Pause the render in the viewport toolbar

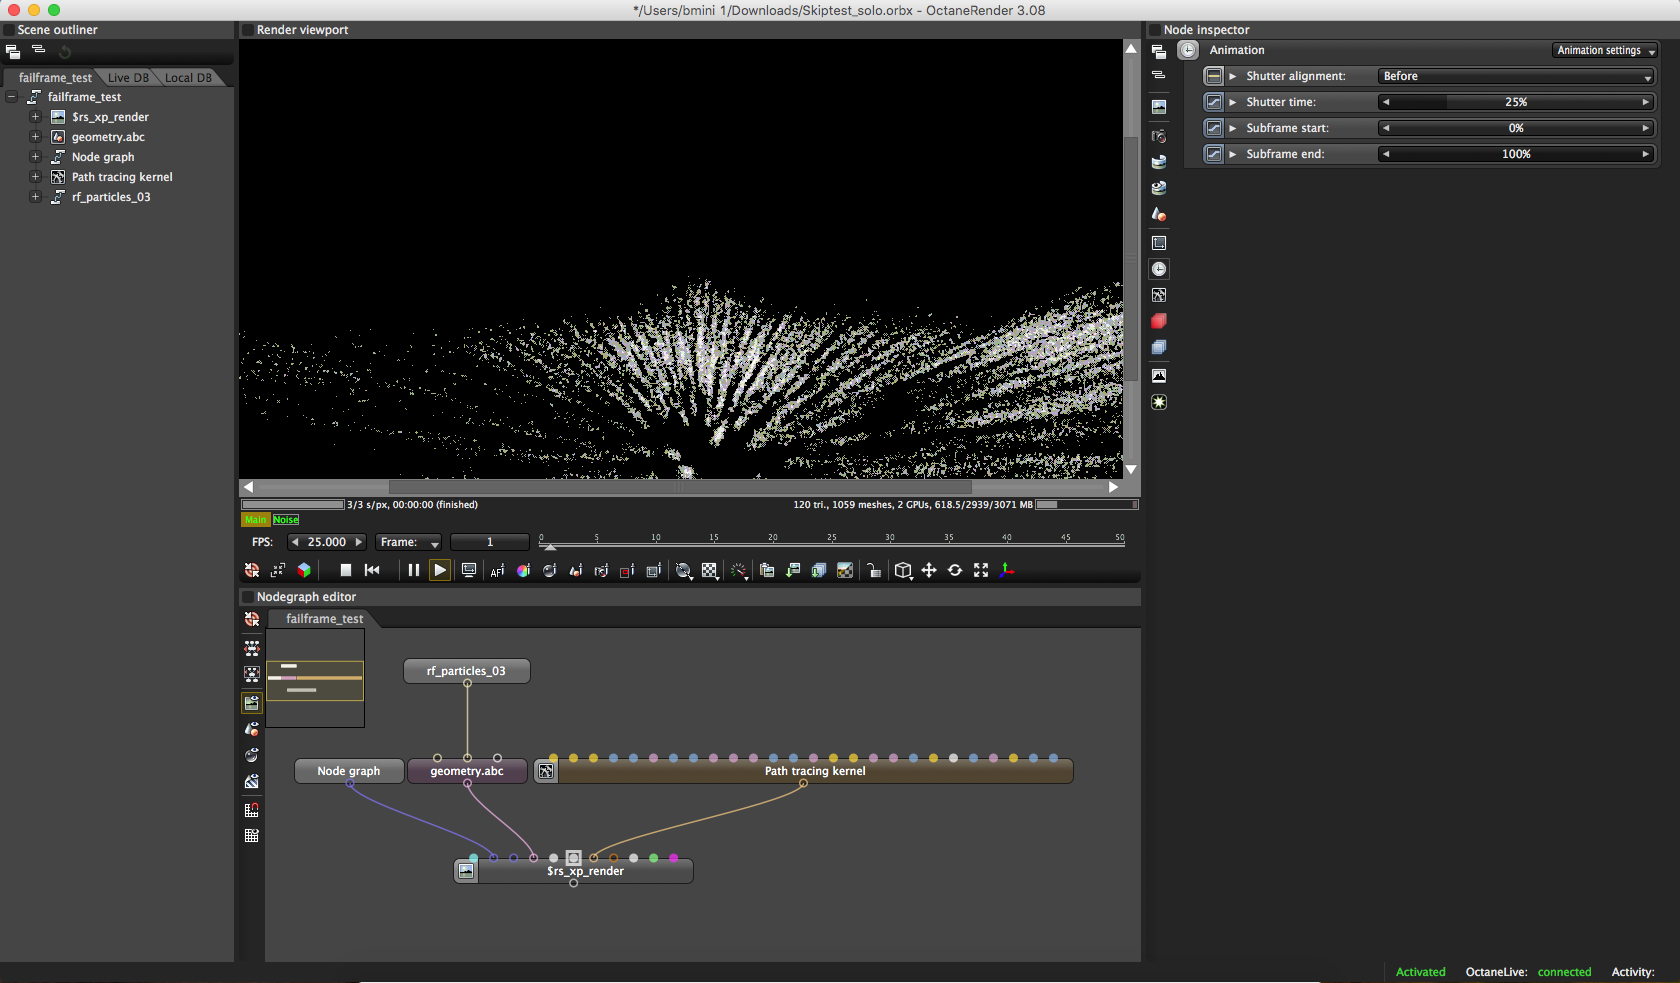tap(413, 570)
